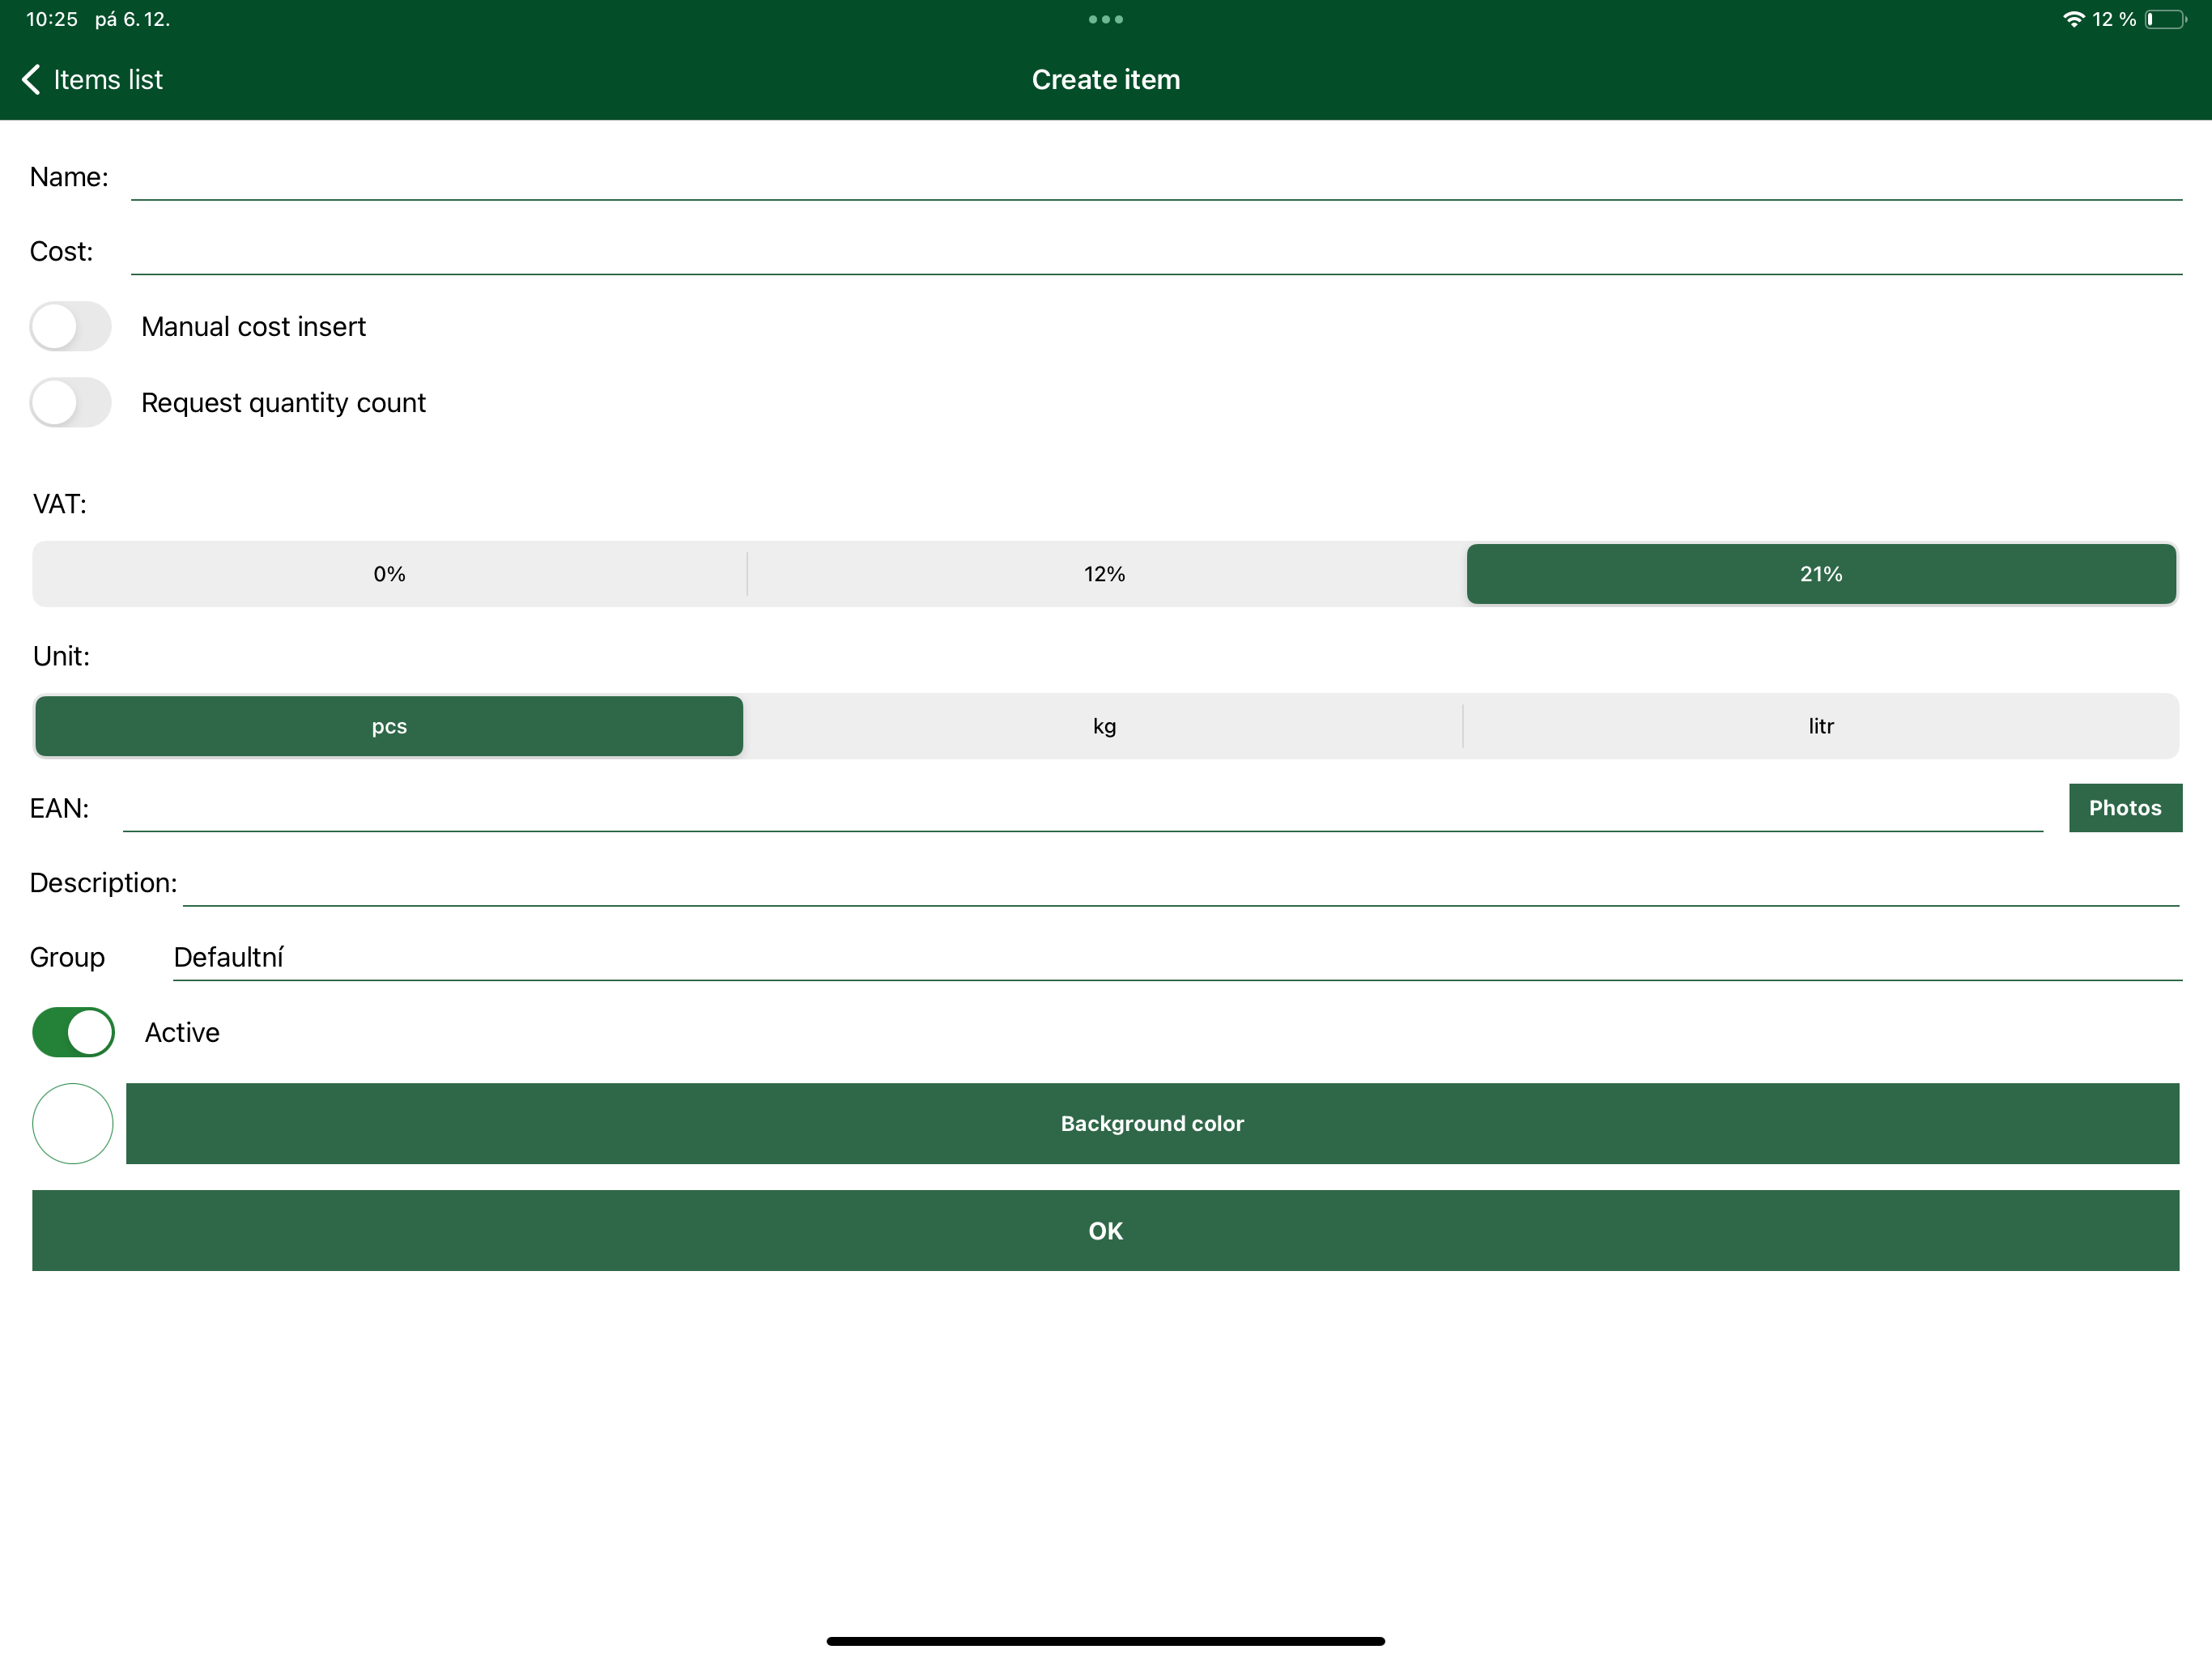Confirm item creation with OK
Image resolution: width=2212 pixels, height=1658 pixels.
click(x=1105, y=1231)
